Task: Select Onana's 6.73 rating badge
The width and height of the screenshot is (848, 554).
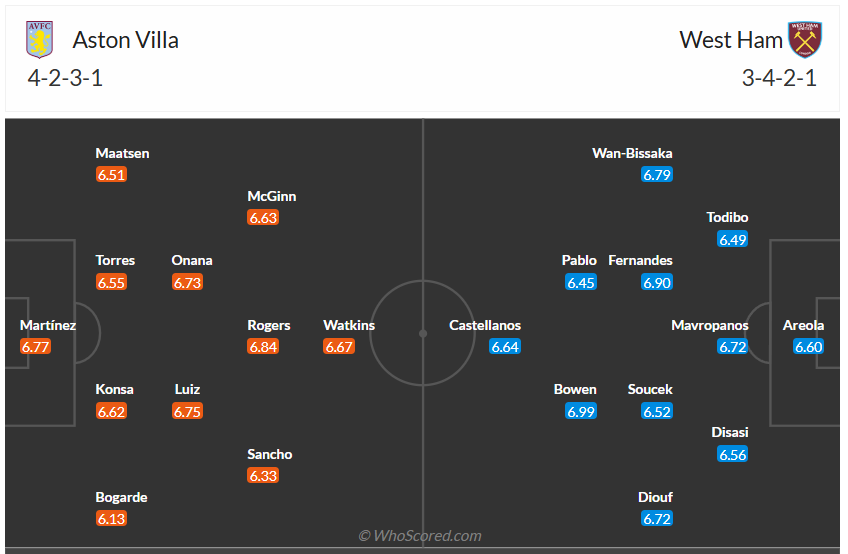Action: (x=187, y=282)
